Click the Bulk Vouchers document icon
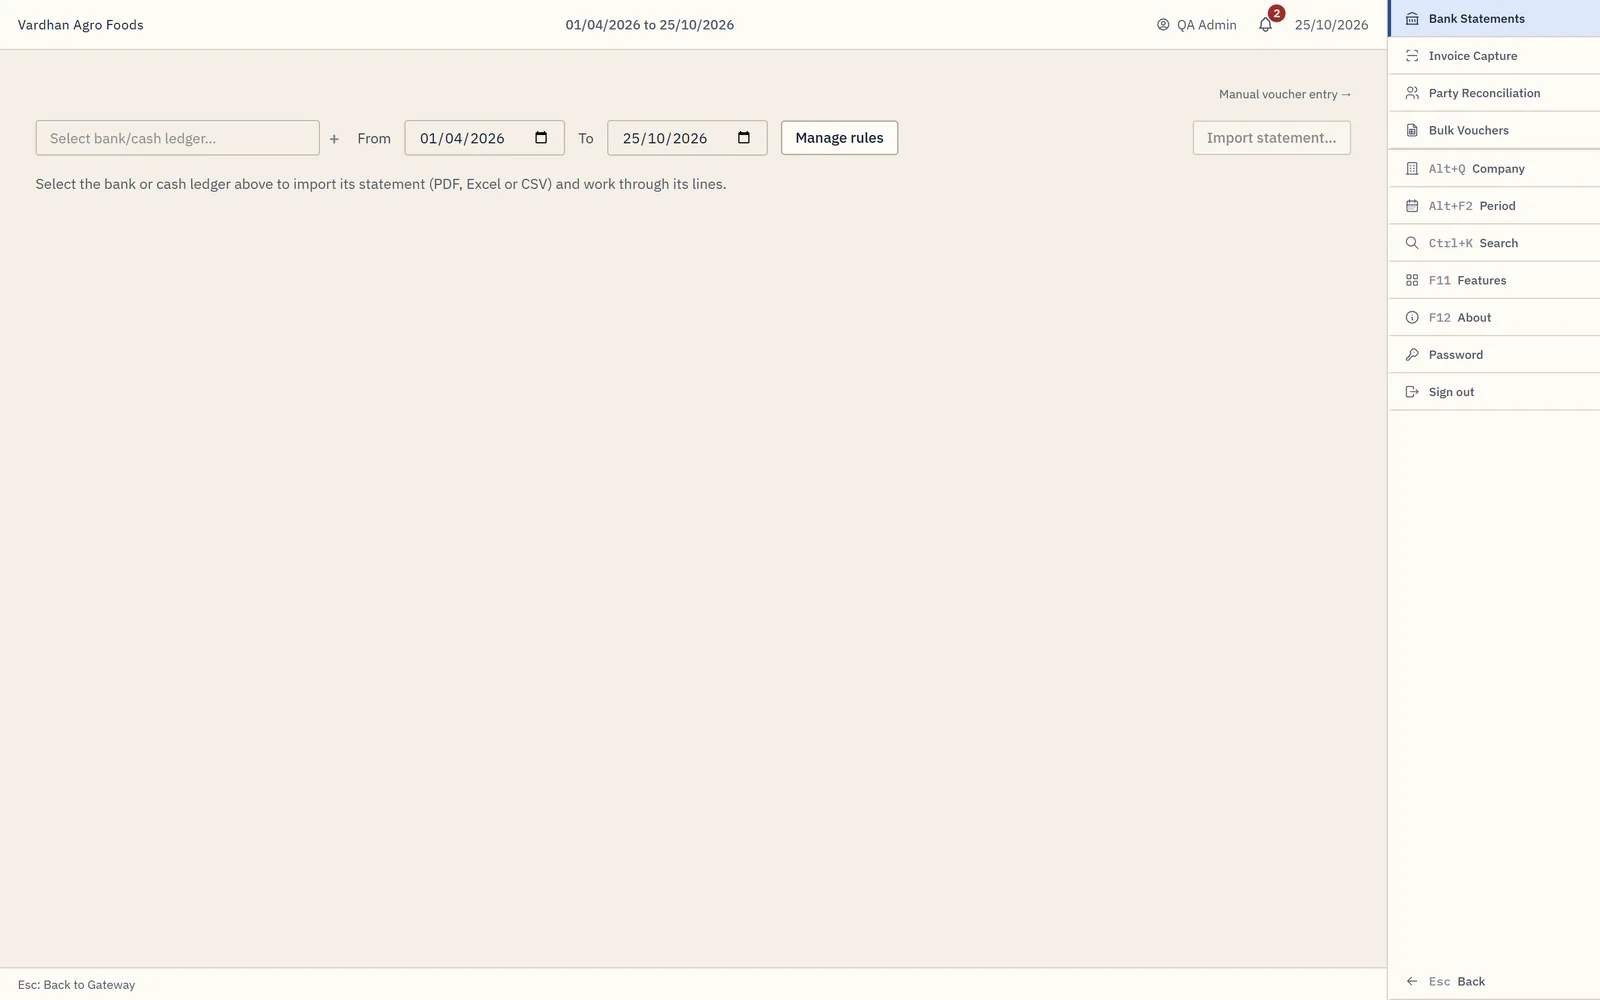The image size is (1600, 1000). pyautogui.click(x=1412, y=130)
